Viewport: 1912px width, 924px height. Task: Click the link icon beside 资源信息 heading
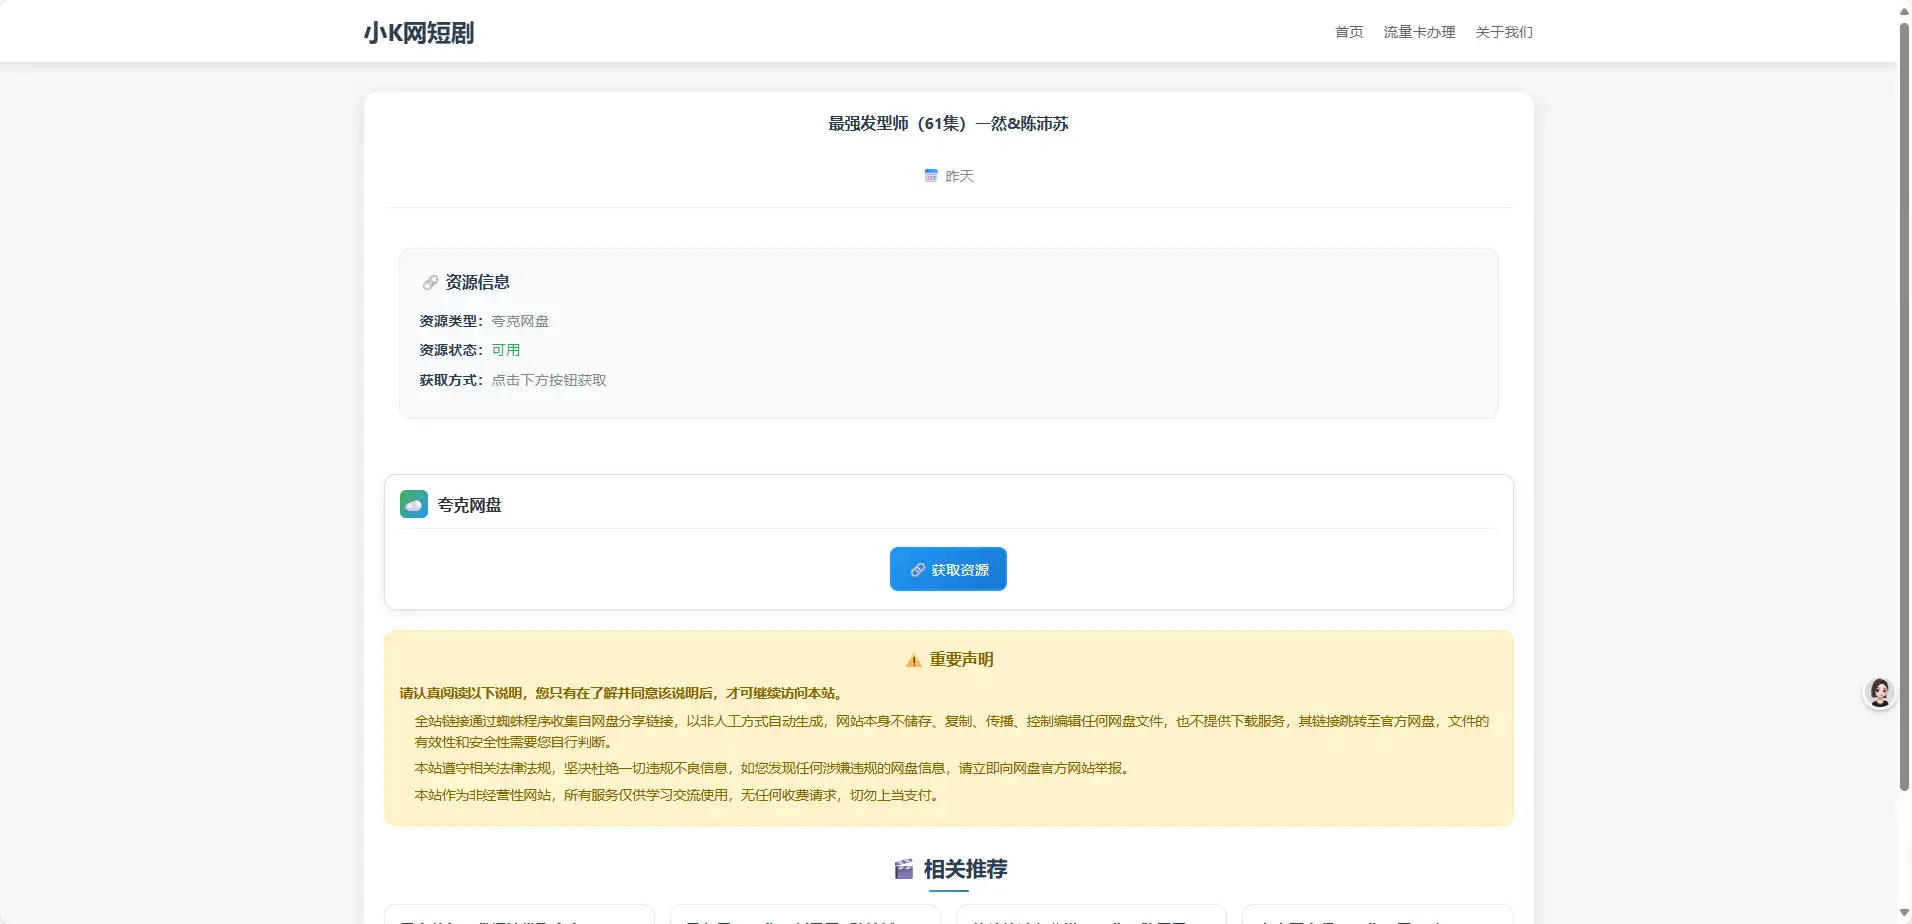[429, 281]
